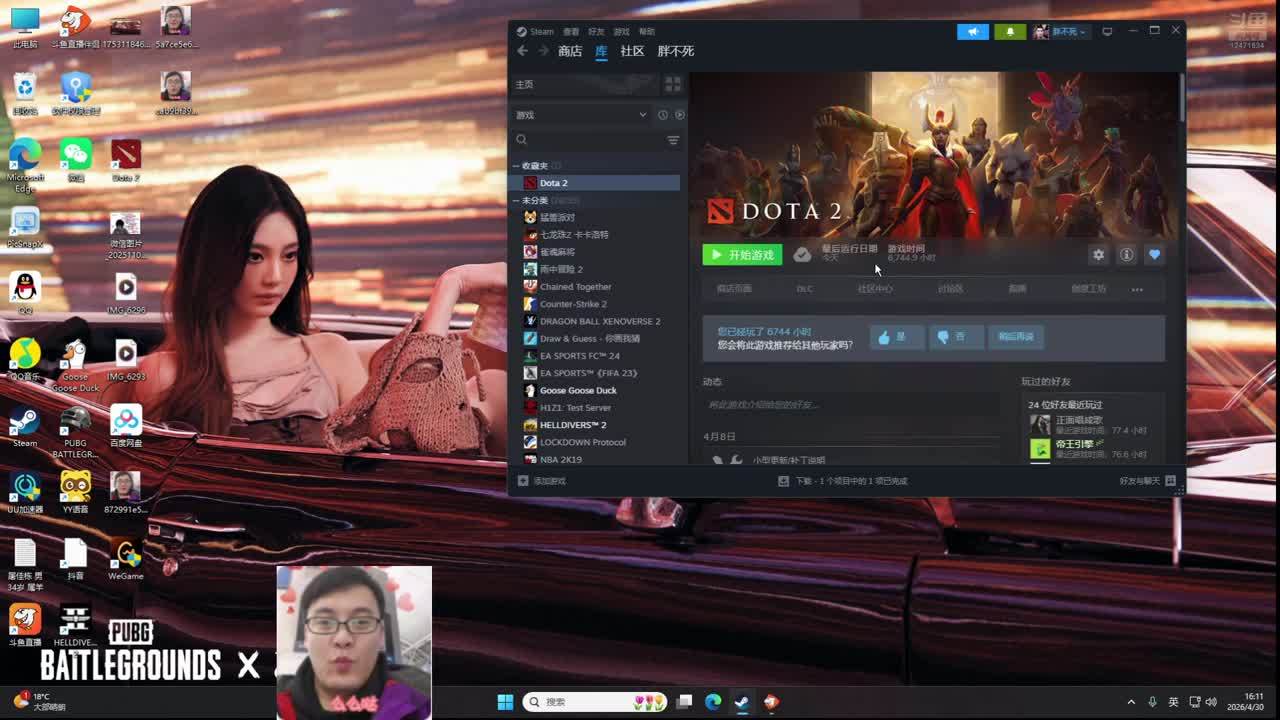This screenshot has height=720, width=1280.
Task: Open the 游戏 library filter dropdown
Action: (582, 115)
